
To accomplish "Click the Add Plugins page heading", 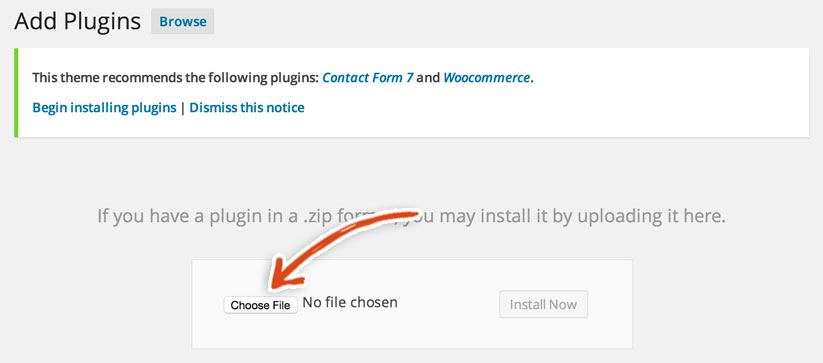I will click(77, 22).
